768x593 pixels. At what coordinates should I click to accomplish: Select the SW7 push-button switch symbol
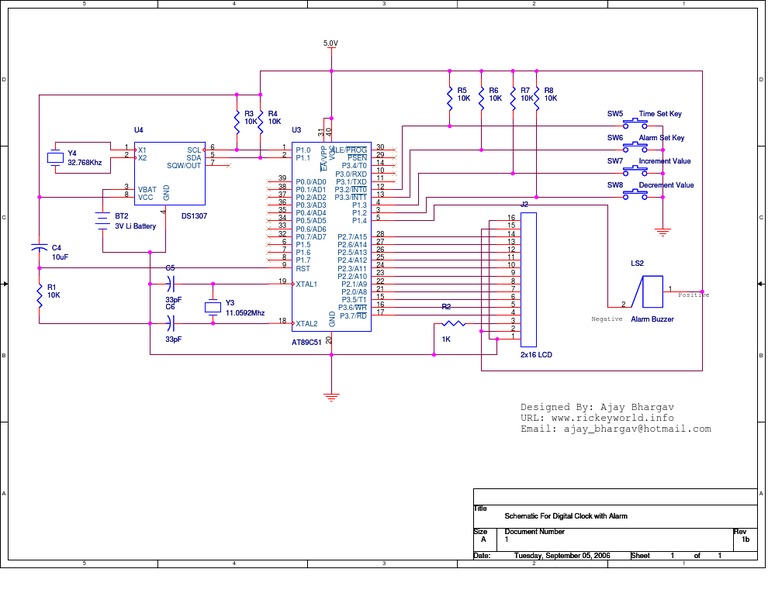click(x=635, y=170)
